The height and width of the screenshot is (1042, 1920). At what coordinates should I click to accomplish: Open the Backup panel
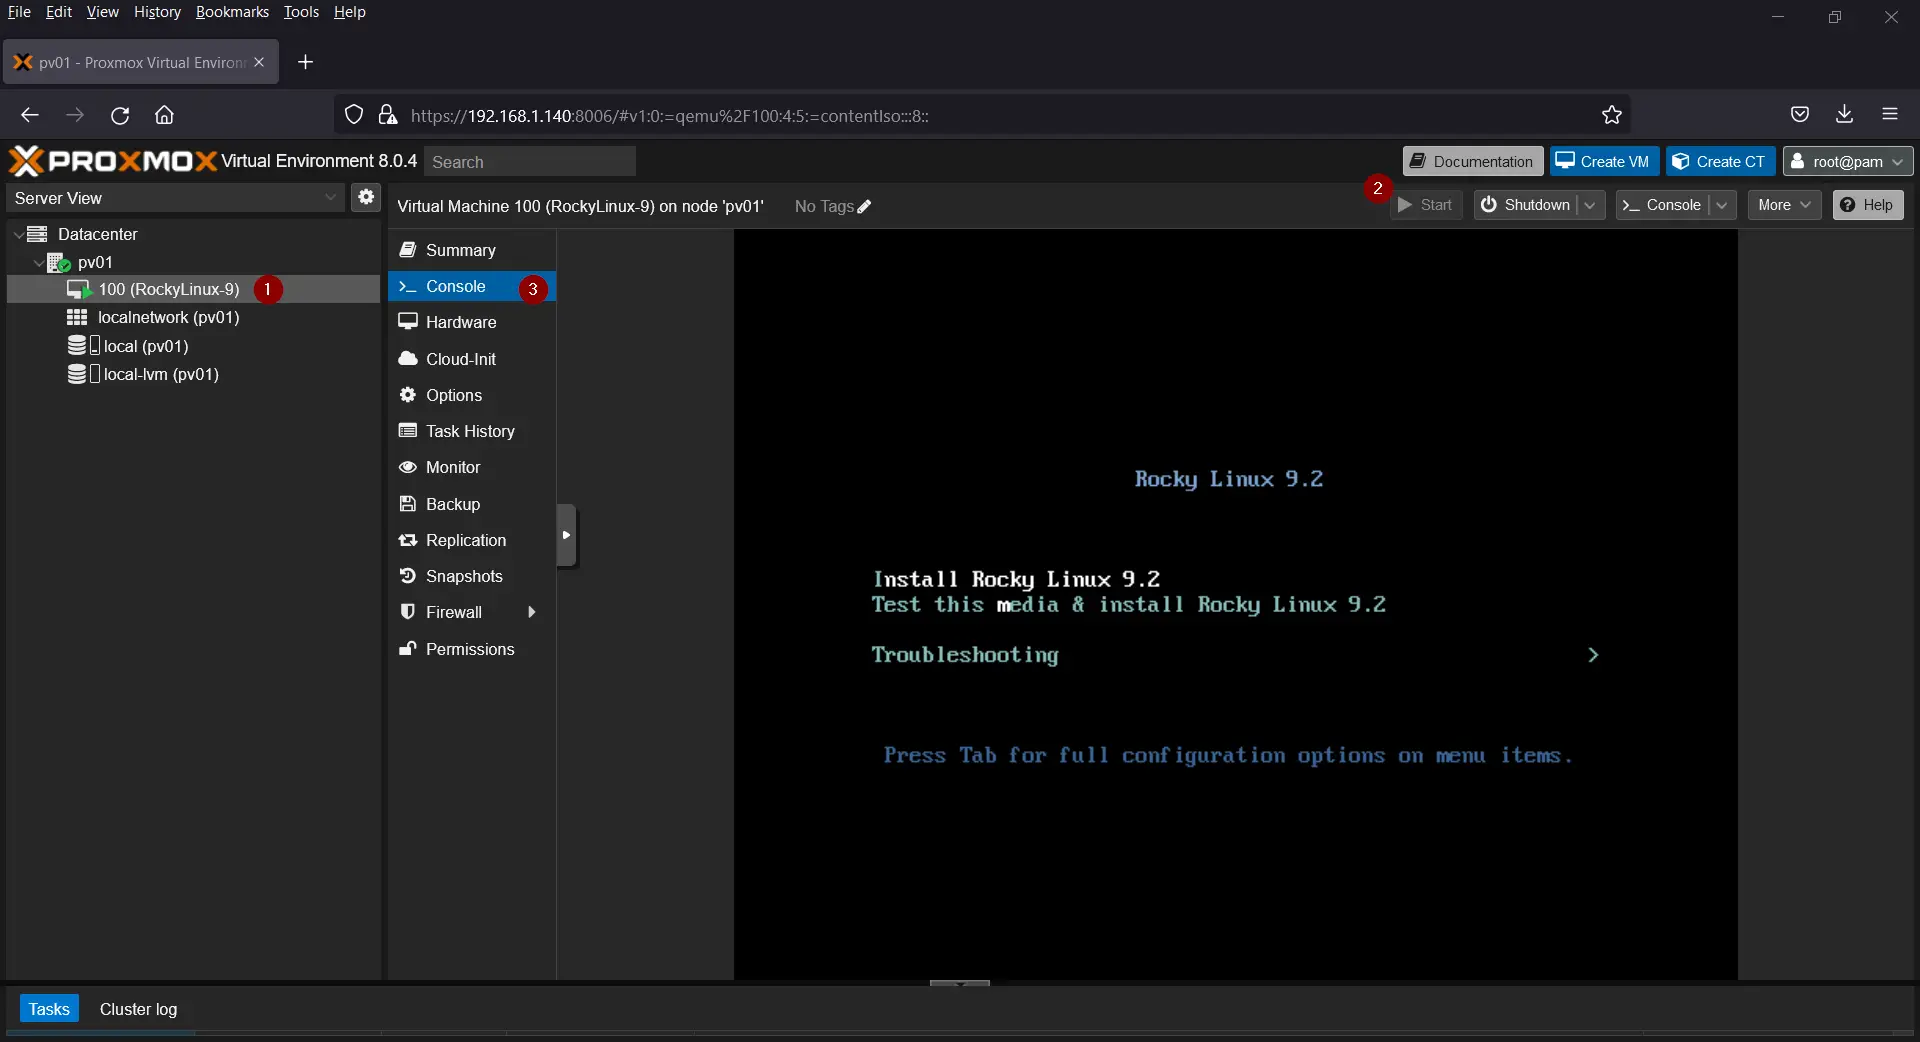[471, 504]
